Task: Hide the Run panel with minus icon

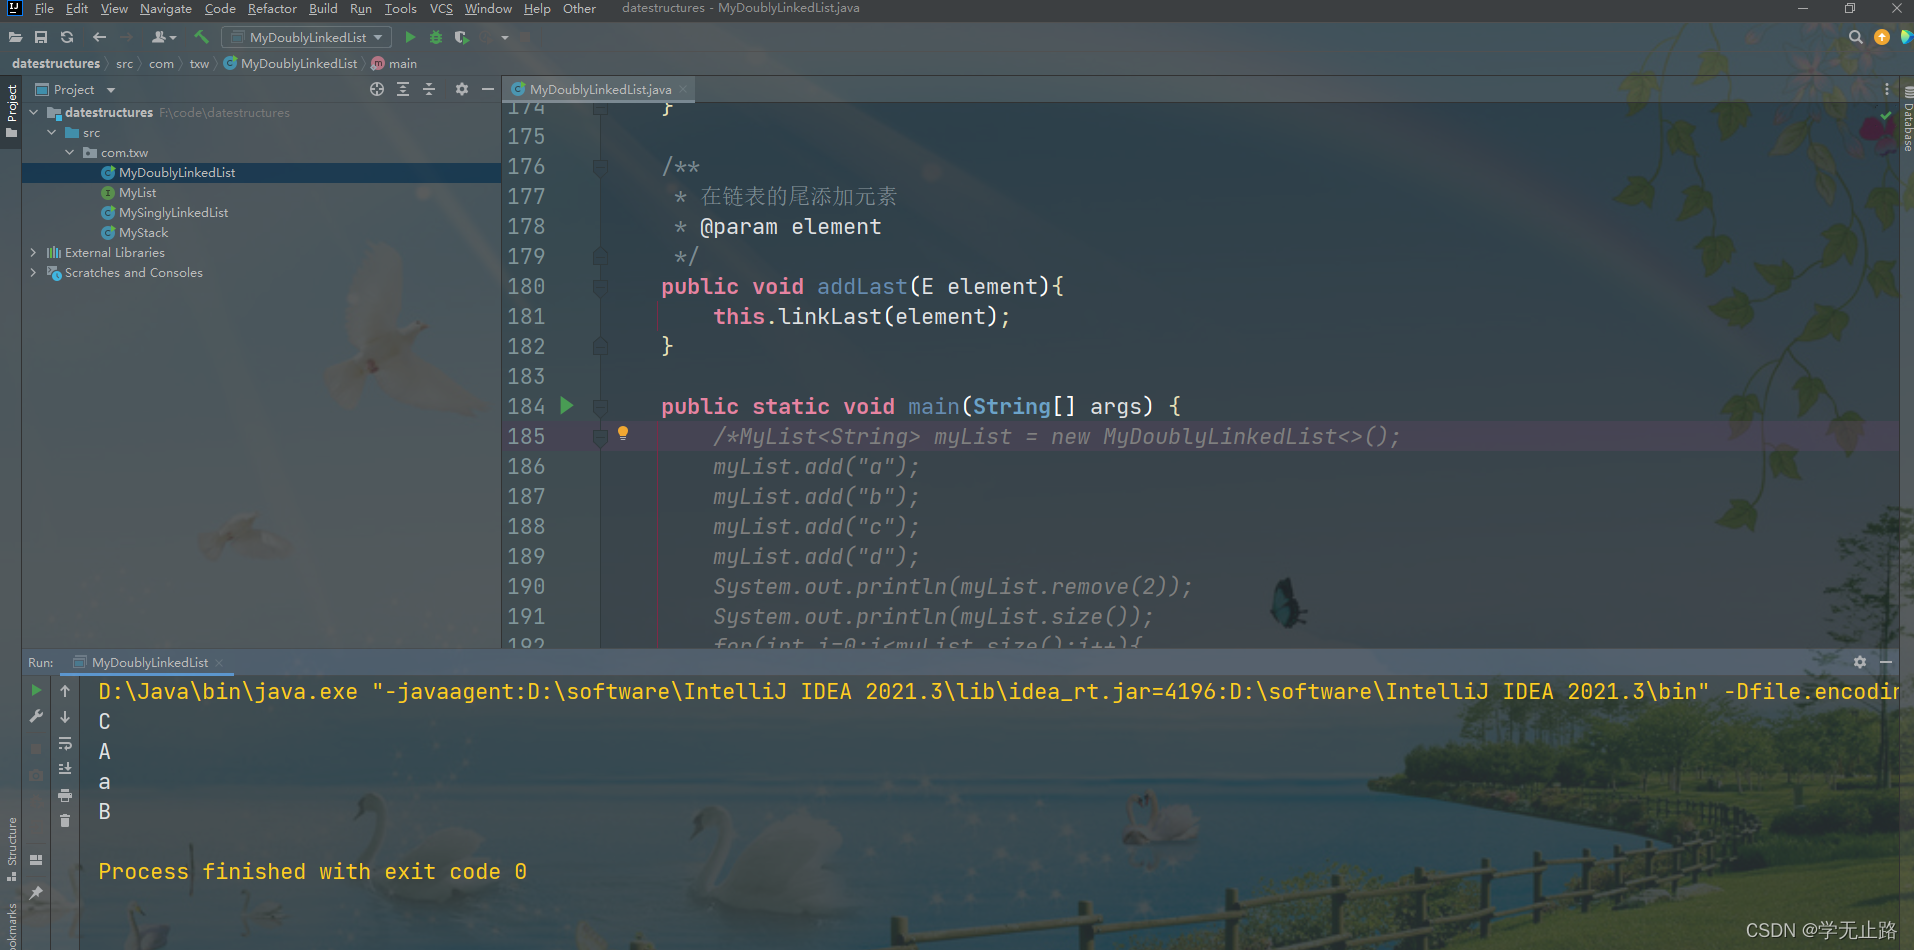Action: pyautogui.click(x=1886, y=662)
